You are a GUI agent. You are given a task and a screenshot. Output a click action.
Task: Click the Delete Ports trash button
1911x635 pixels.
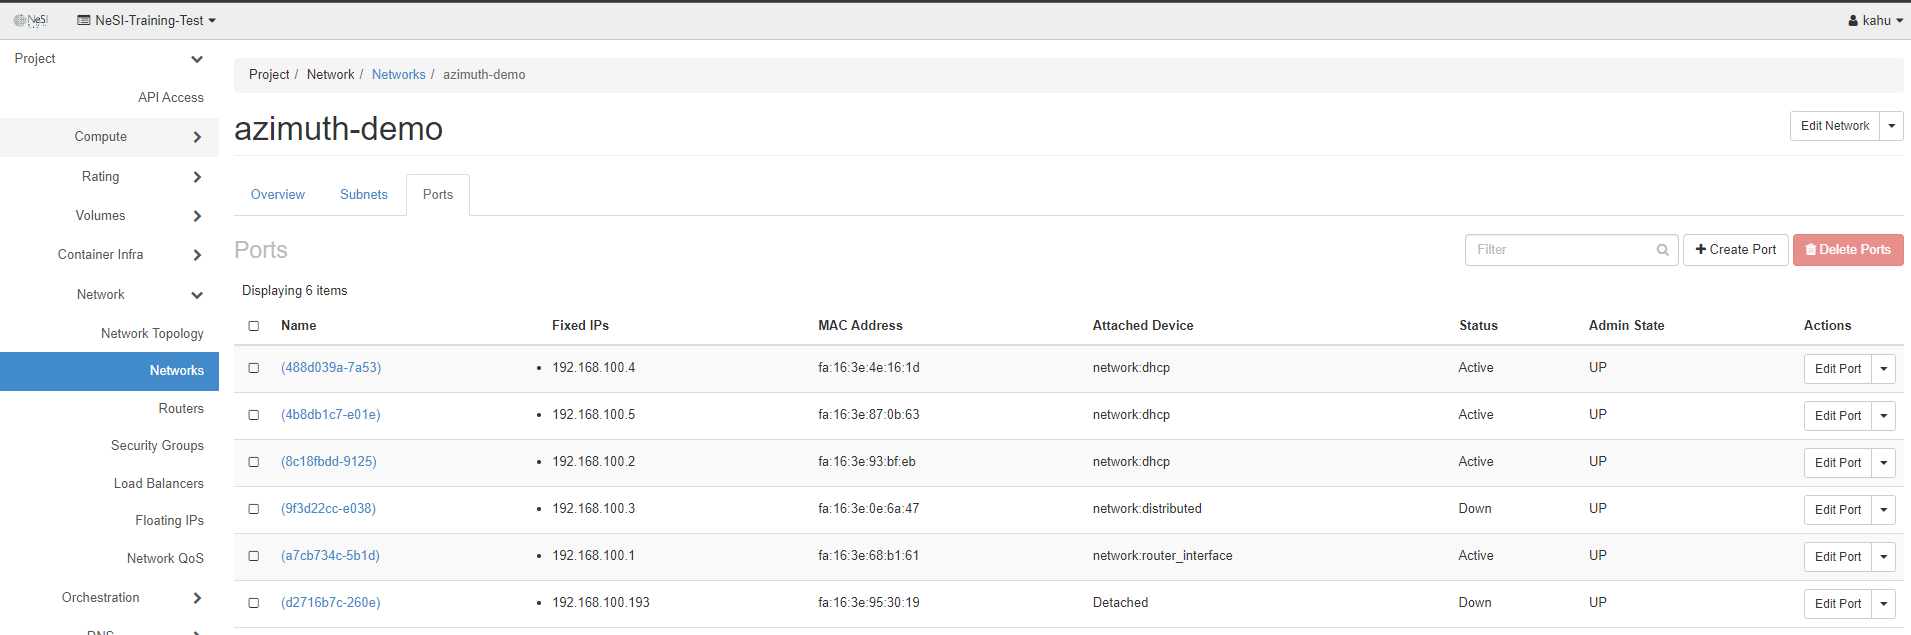[1847, 250]
